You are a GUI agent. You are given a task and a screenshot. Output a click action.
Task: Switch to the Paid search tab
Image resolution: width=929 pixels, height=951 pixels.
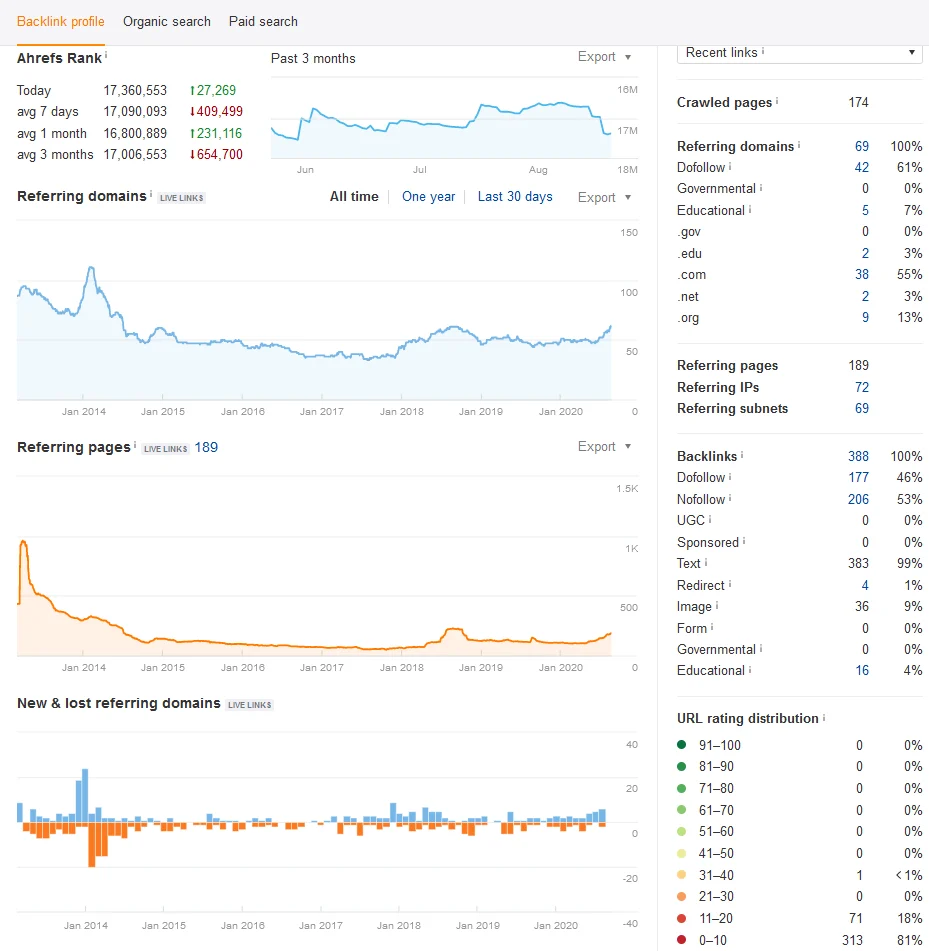263,22
